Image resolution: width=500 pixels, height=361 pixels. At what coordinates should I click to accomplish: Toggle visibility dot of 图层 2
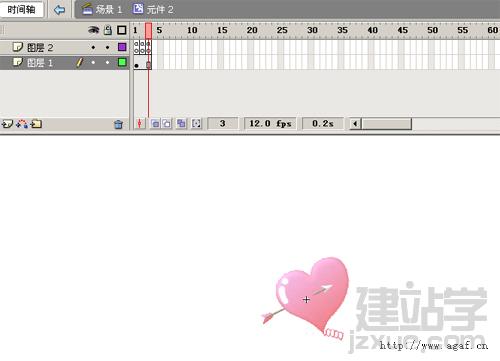tap(93, 48)
